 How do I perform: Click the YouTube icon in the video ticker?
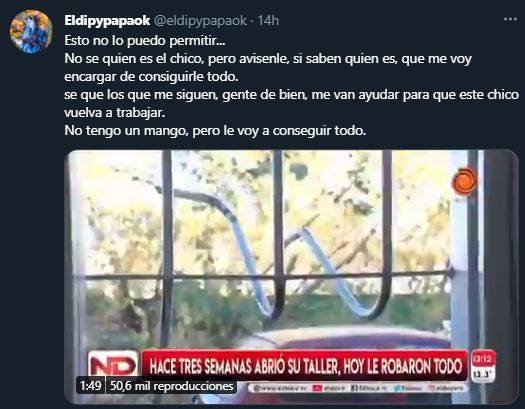317,388
